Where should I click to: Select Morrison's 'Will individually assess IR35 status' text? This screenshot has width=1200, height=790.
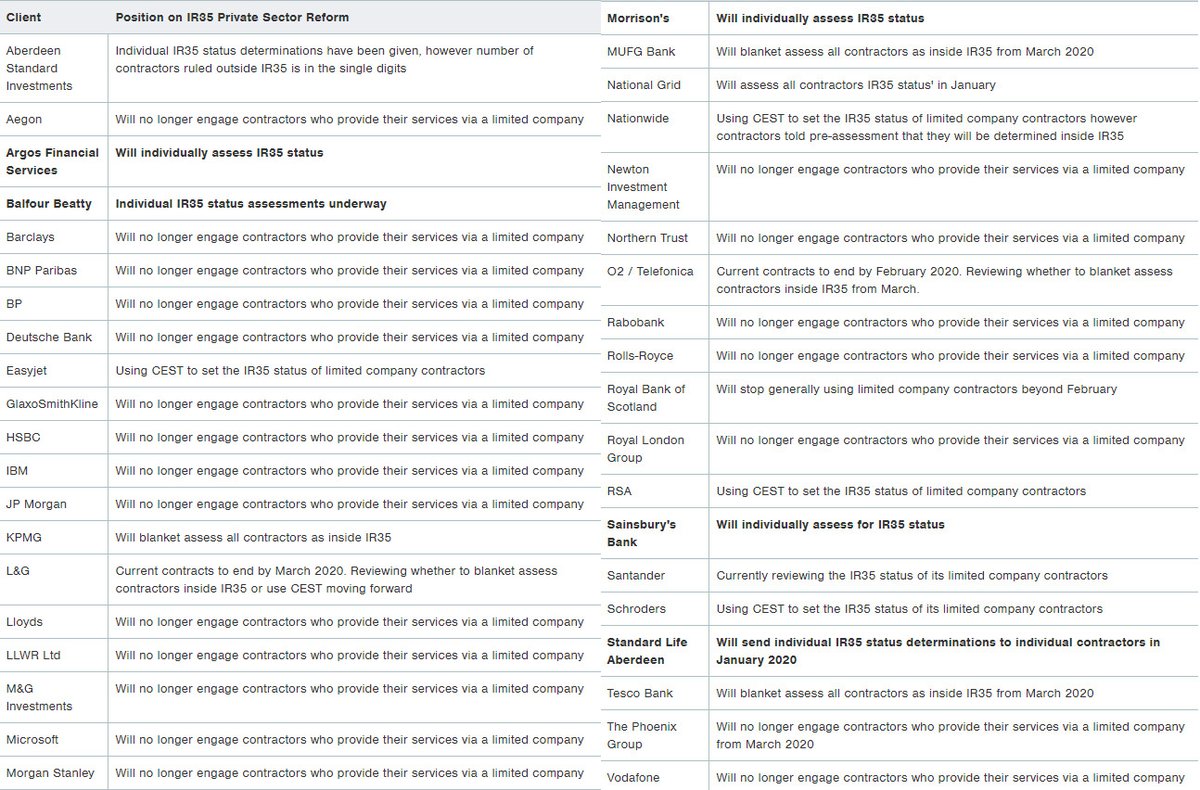[x=821, y=18]
